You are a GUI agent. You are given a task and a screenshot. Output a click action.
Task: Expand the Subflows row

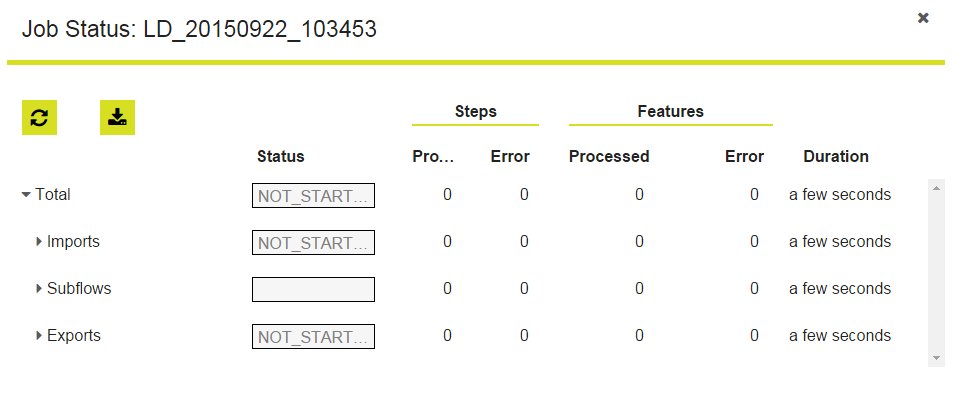click(39, 289)
